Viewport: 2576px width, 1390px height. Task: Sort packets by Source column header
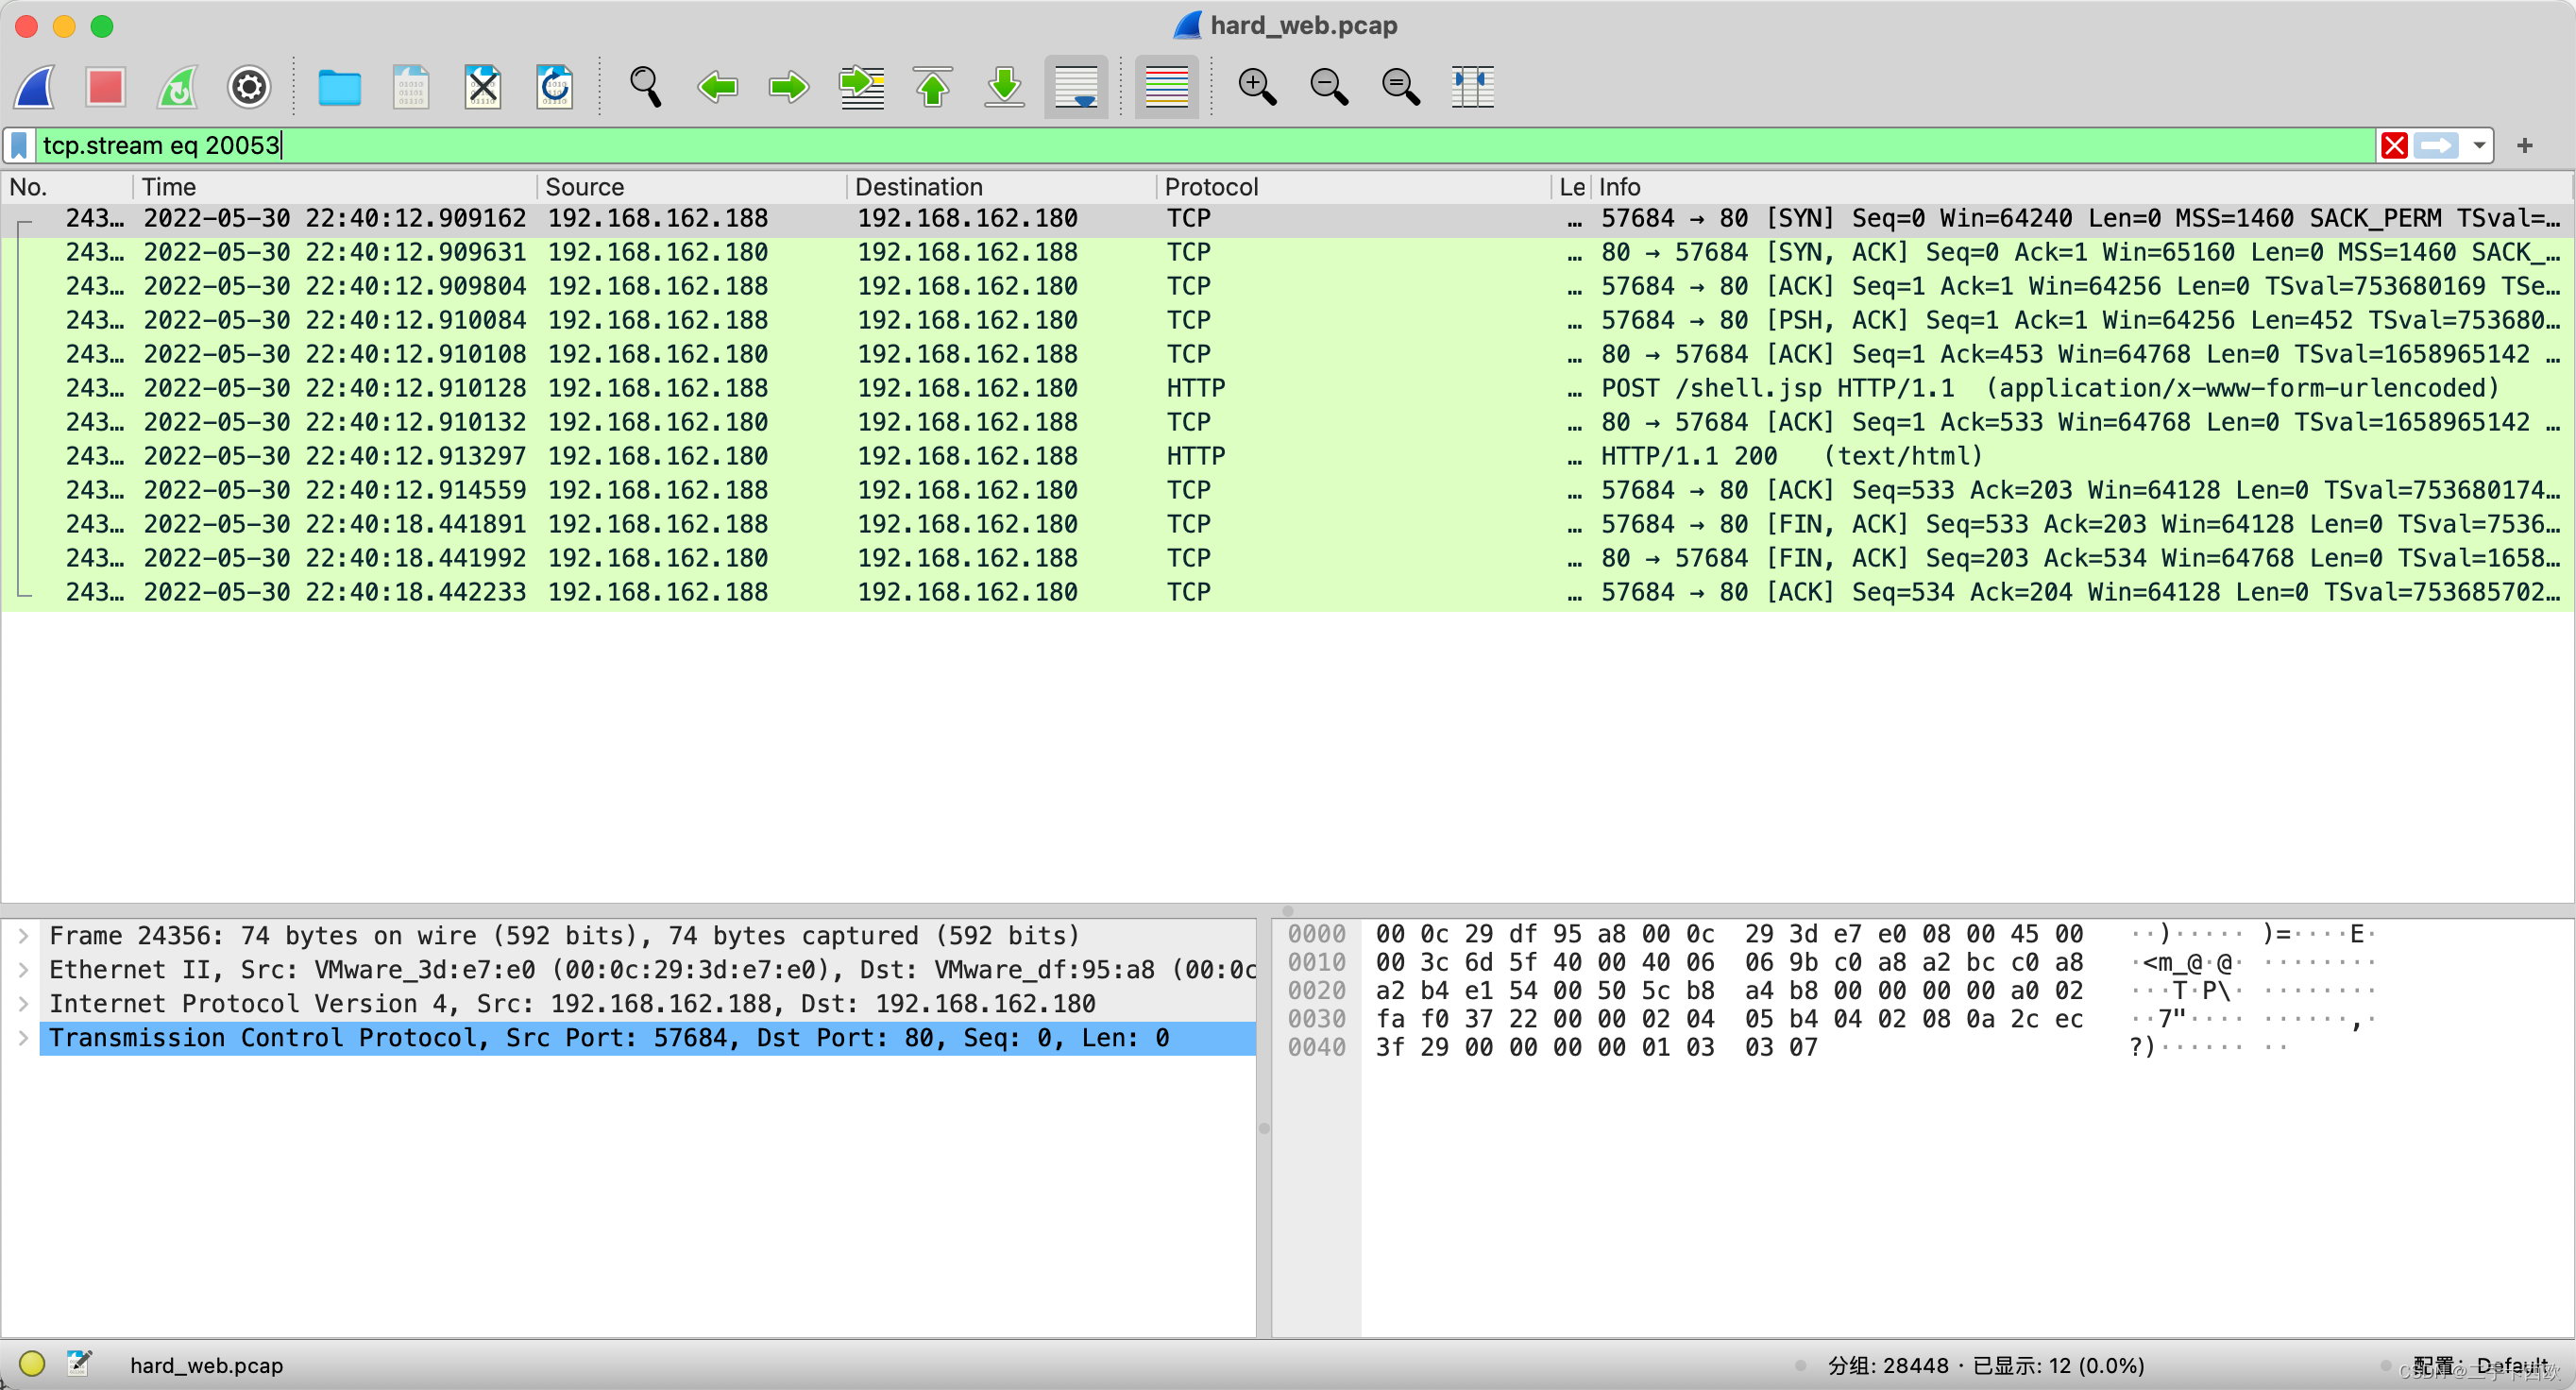pyautogui.click(x=585, y=187)
